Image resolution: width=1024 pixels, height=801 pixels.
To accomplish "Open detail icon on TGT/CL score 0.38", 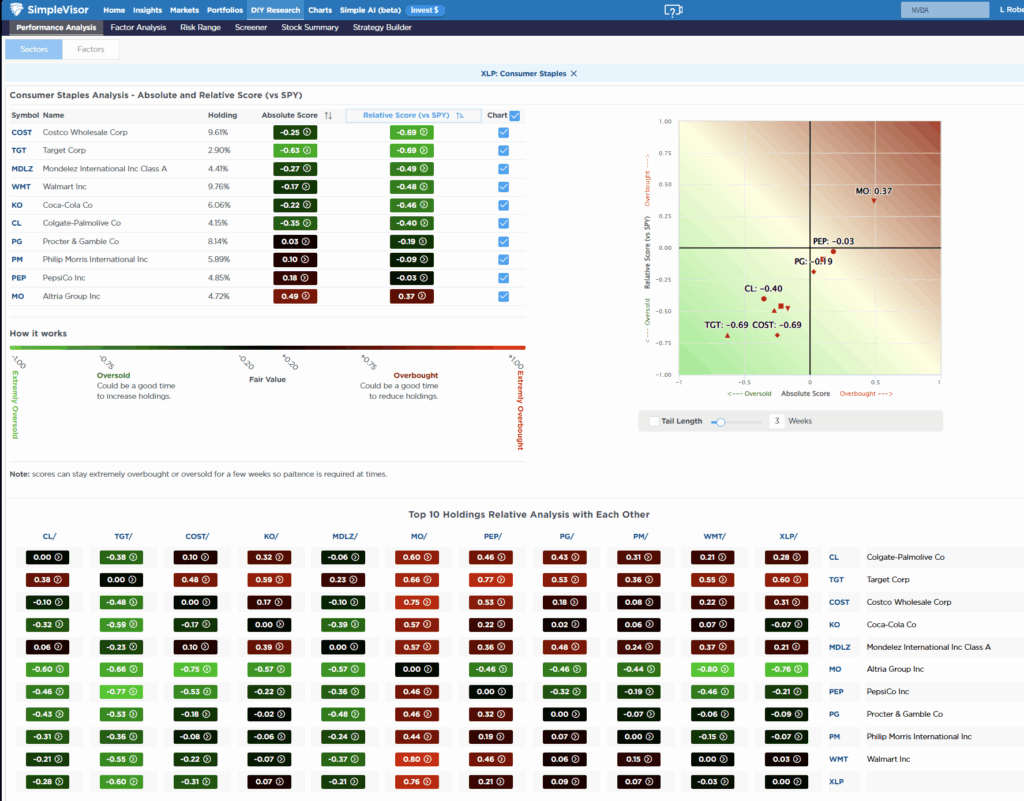I will [57, 579].
